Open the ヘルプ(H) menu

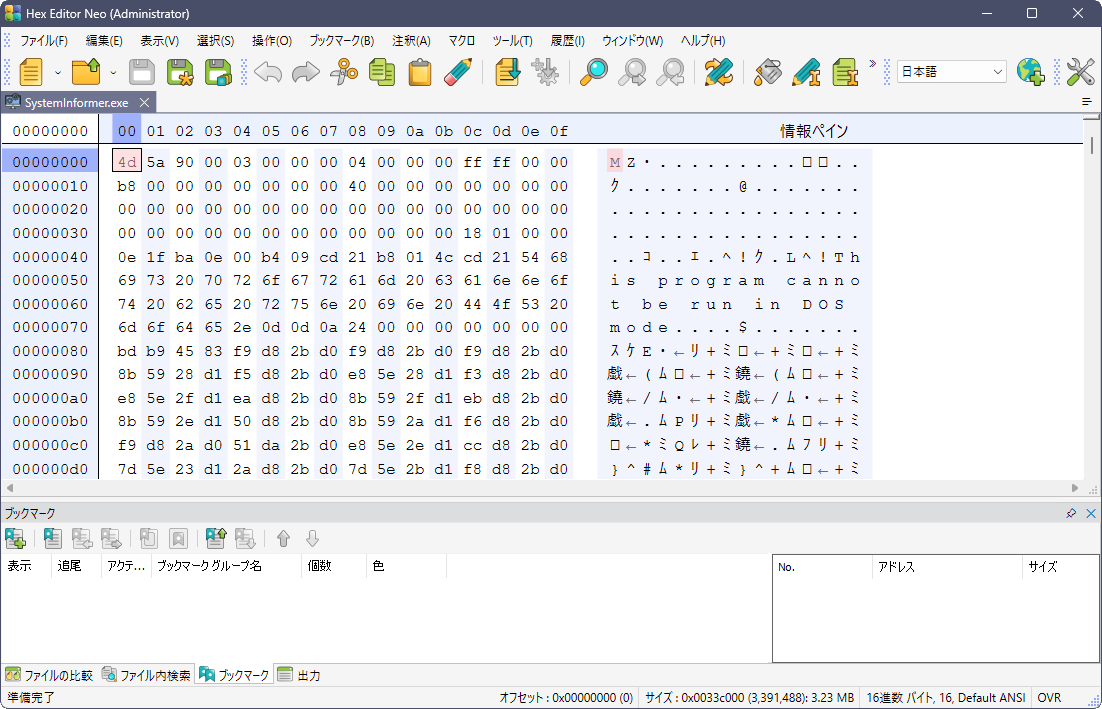pyautogui.click(x=703, y=41)
